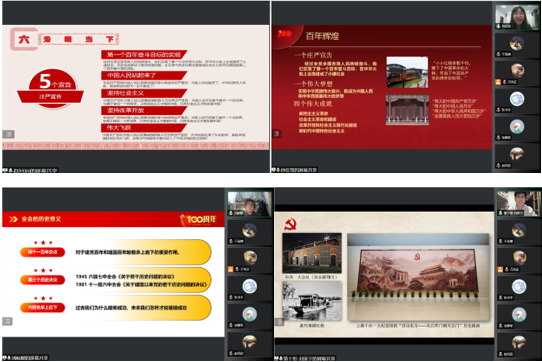Toggle the mic icon under the white-shirt speaker's video

[x=501, y=213]
